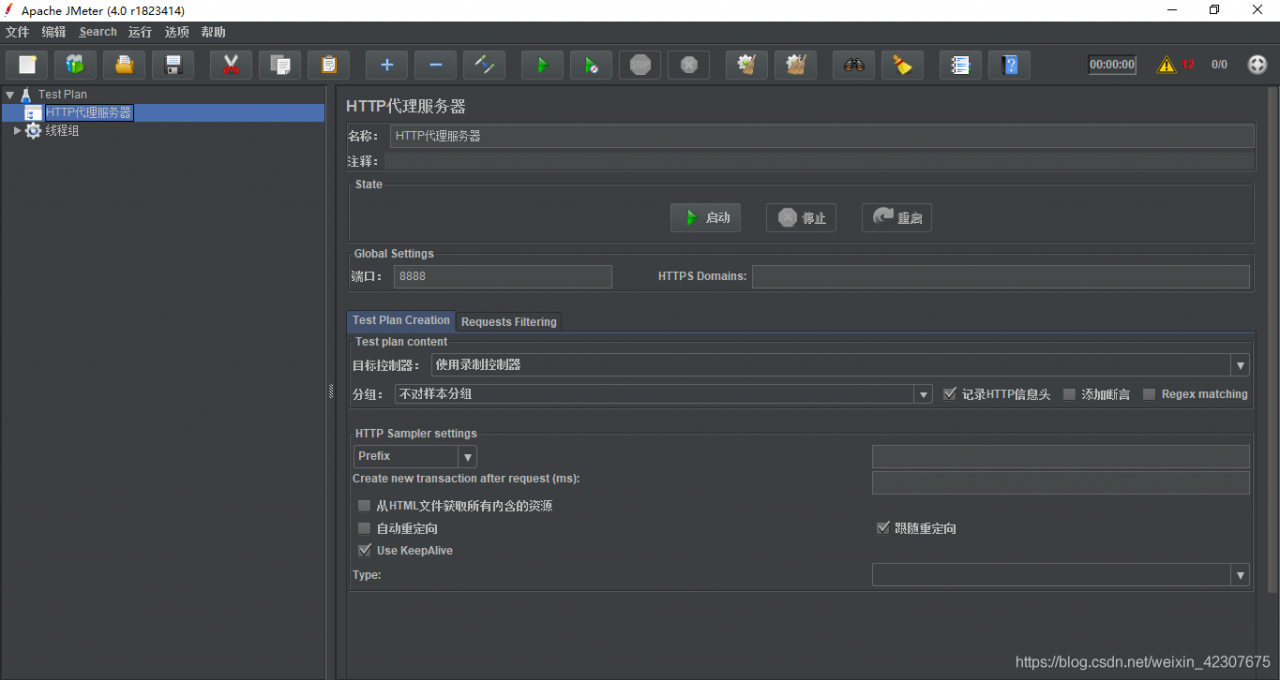Click the Start no pauses toolbar icon
Screen dimensions: 1280x680
click(x=591, y=65)
